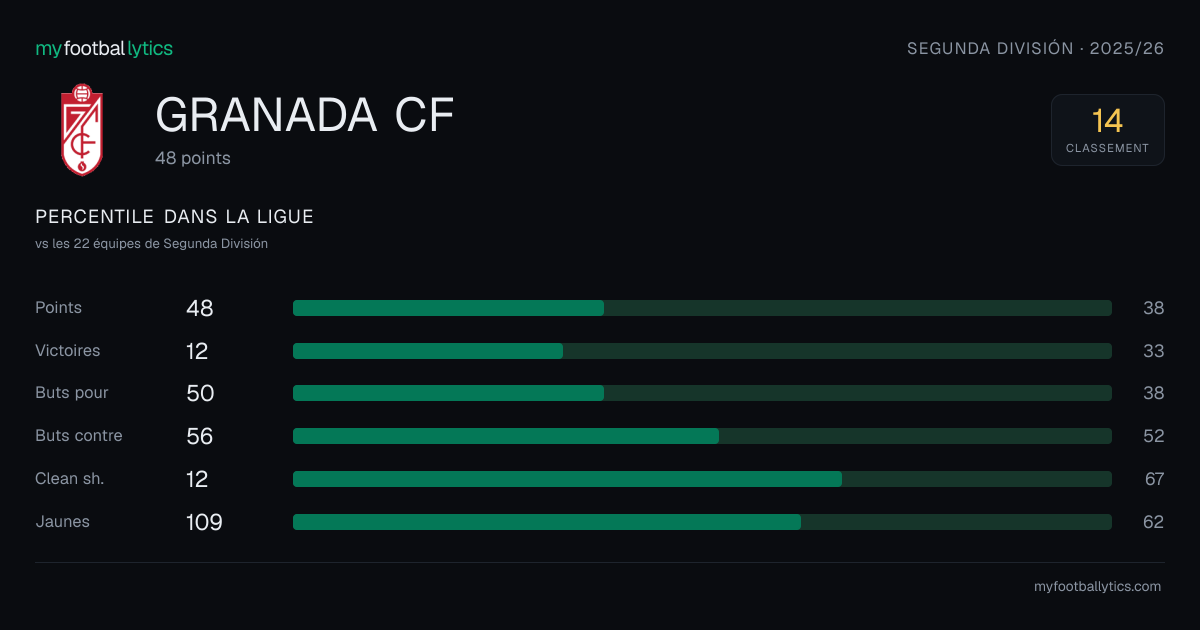
Task: Click the Jaunes value 109
Action: tap(204, 522)
